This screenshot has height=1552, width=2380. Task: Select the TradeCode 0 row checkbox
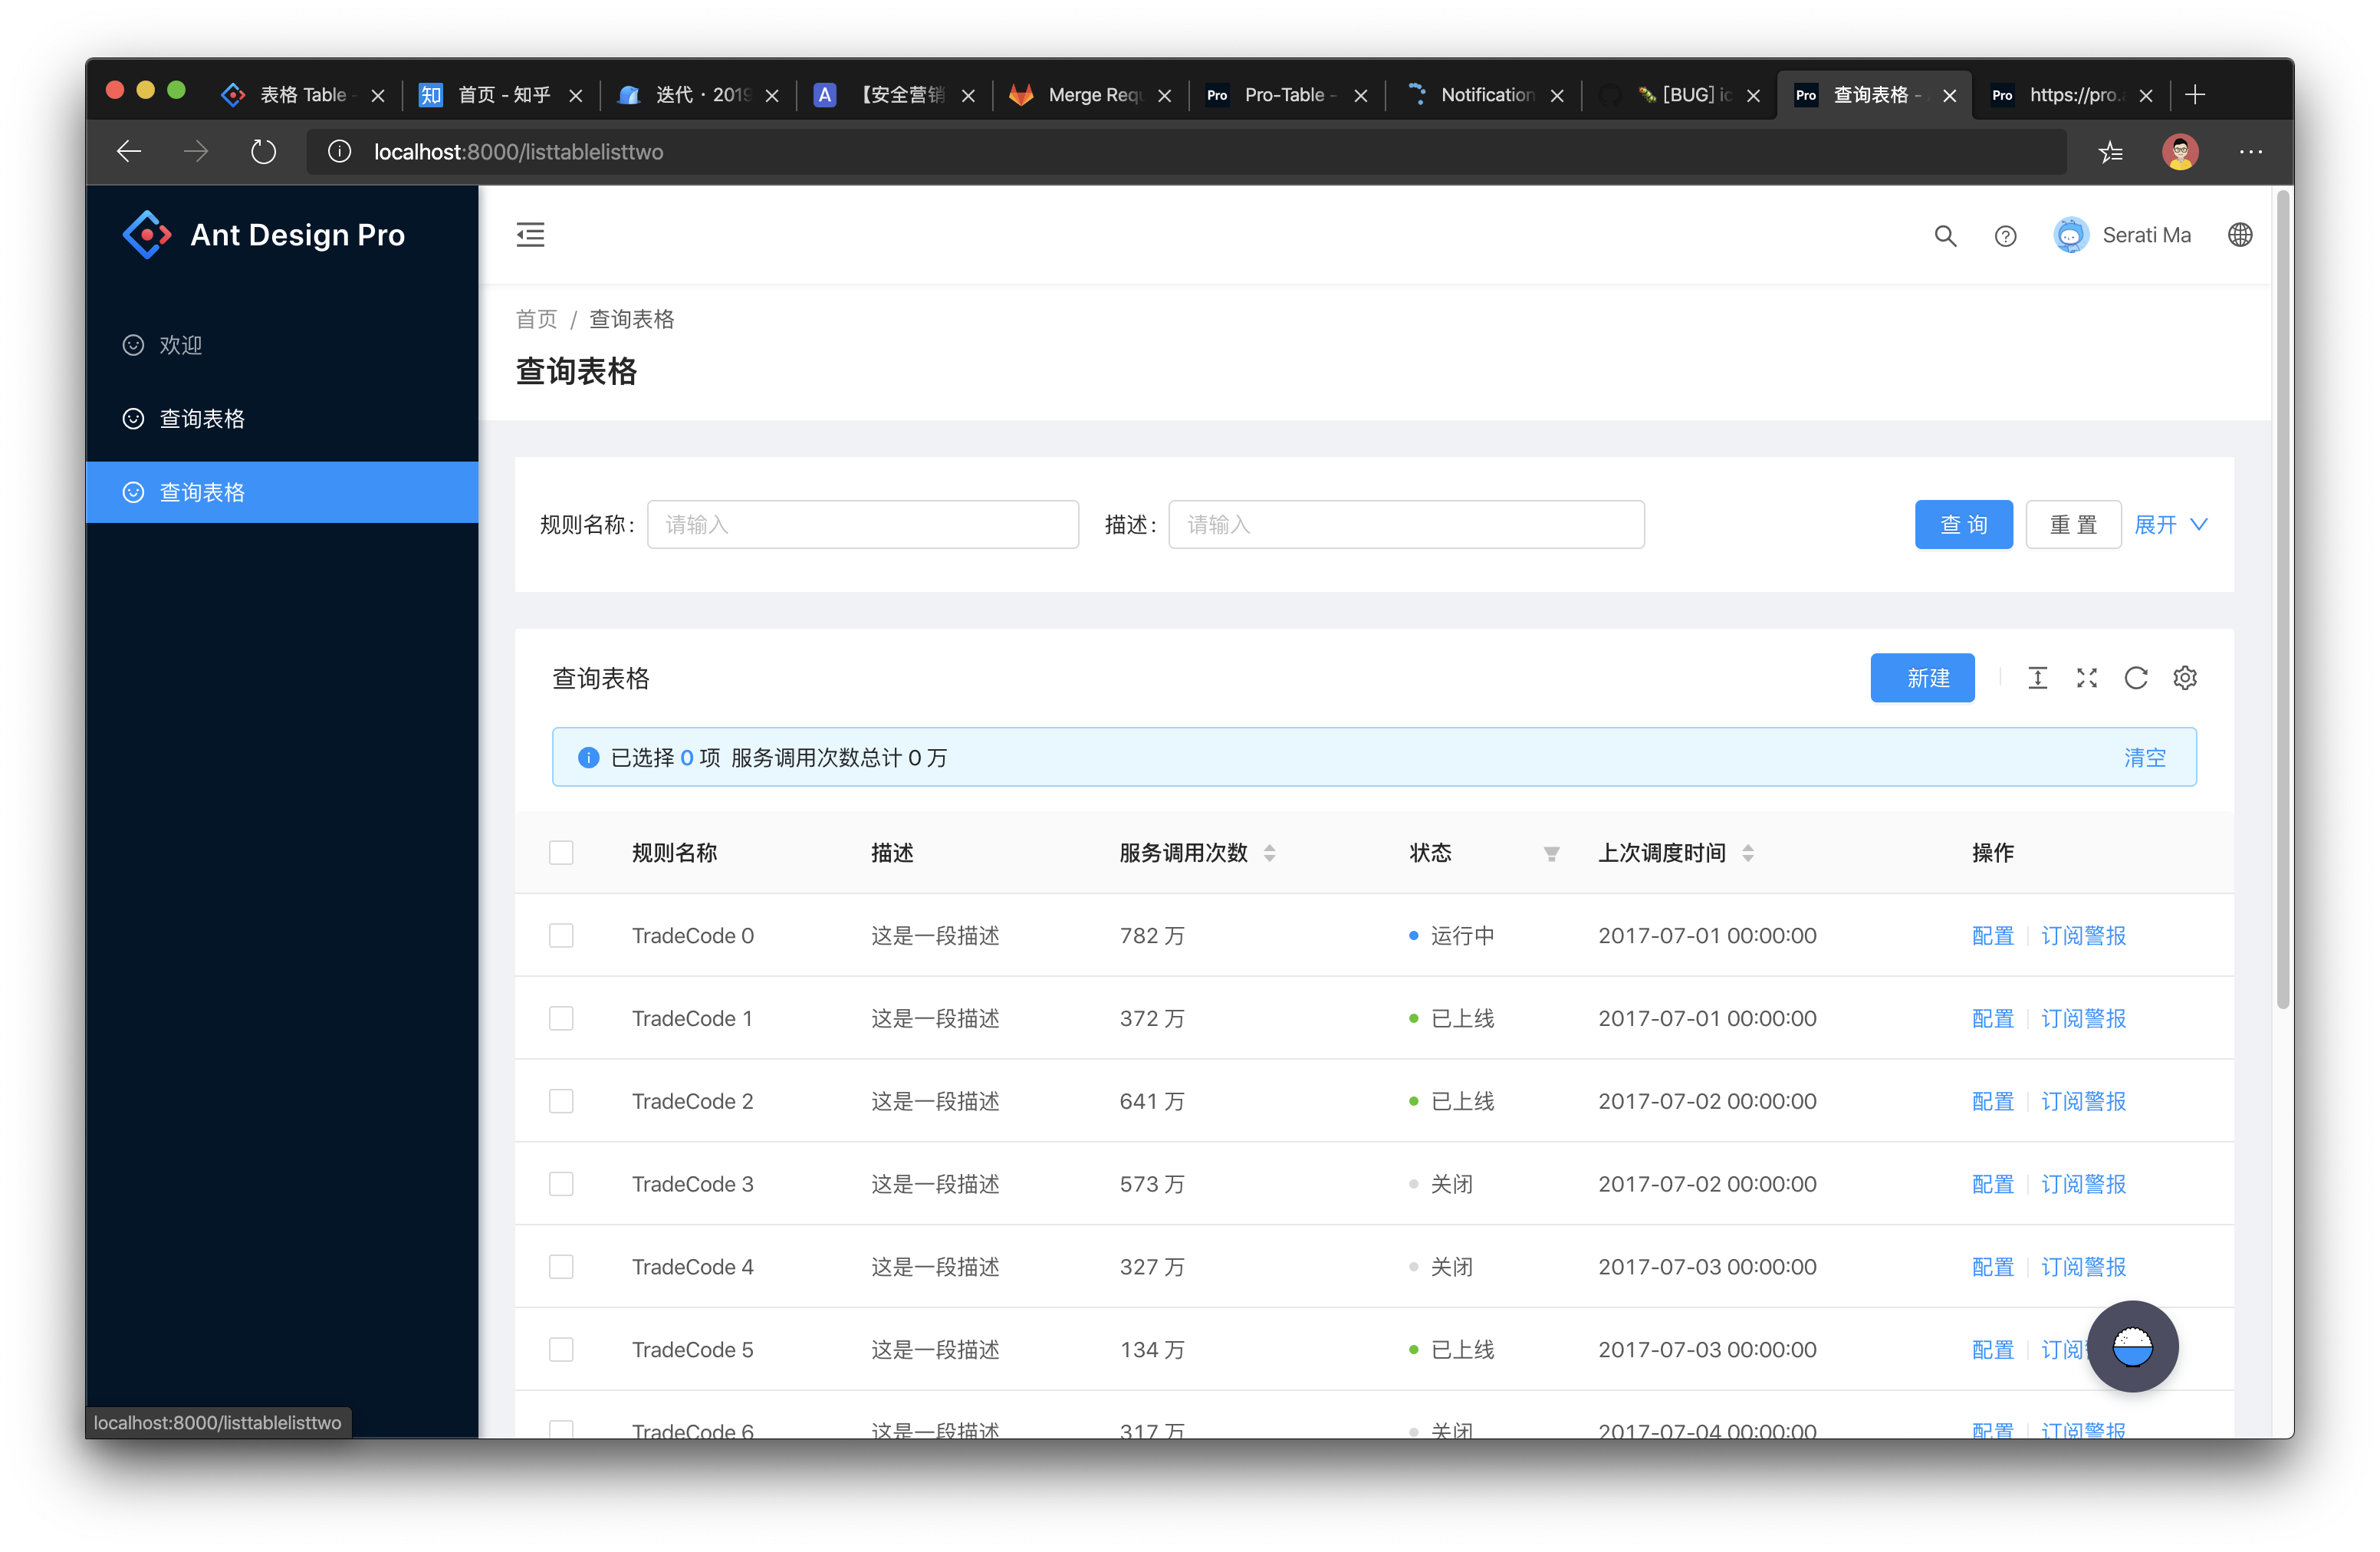click(x=561, y=935)
